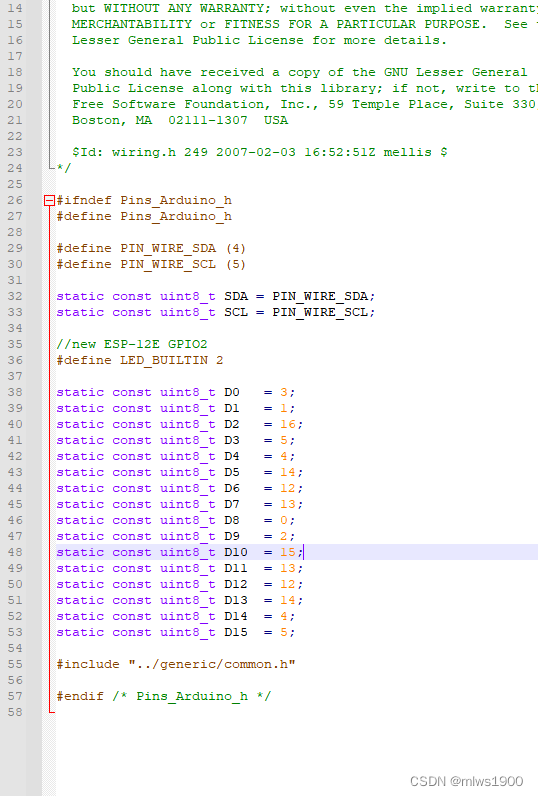The image size is (538, 796).
Task: Click line number 48 in margin
Action: pos(15,552)
